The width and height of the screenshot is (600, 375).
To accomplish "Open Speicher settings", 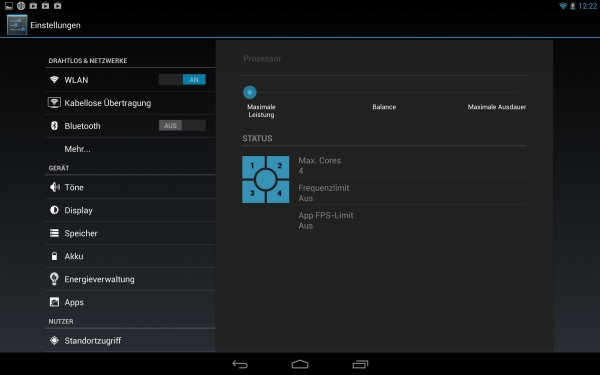I will (x=130, y=233).
